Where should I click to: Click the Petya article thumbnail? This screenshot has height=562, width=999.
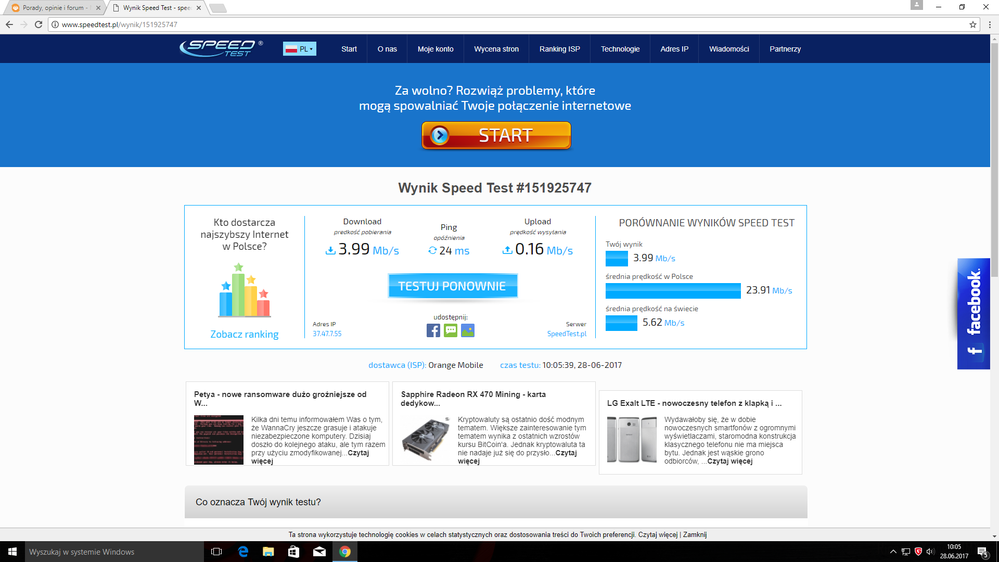(219, 440)
